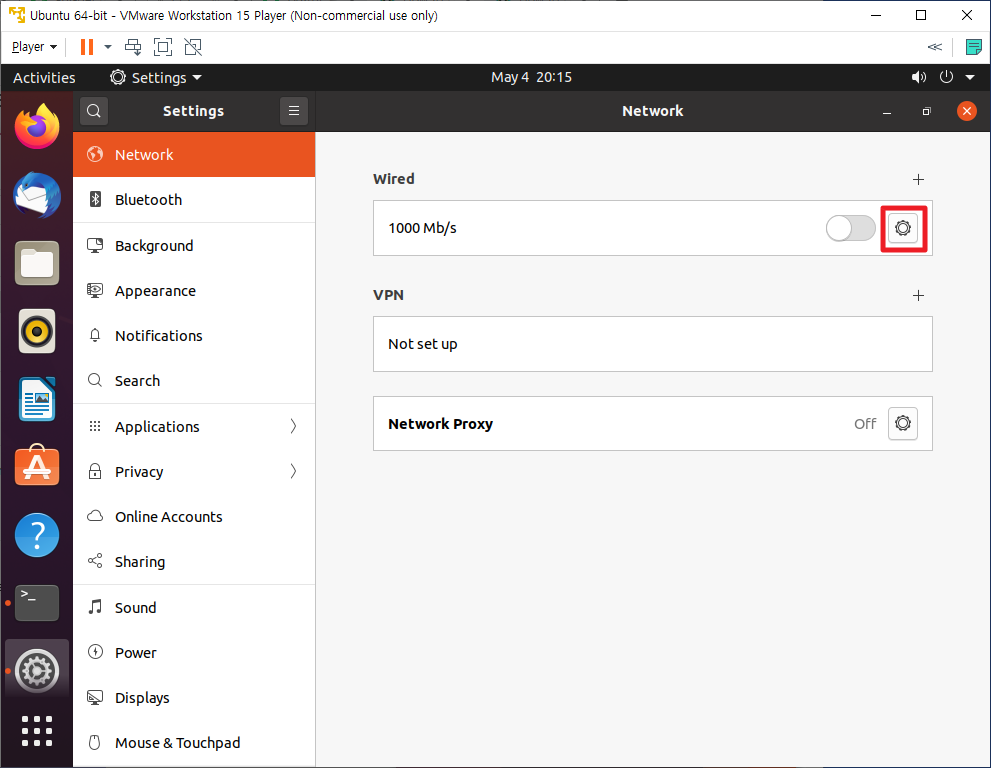Select Network in the sidebar
Viewport: 991px width, 768px height.
[194, 154]
